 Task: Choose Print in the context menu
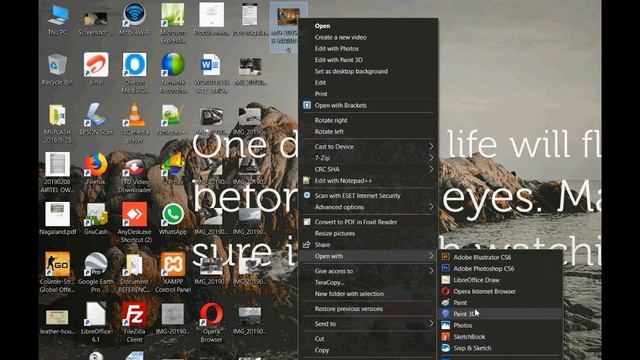(x=369, y=94)
